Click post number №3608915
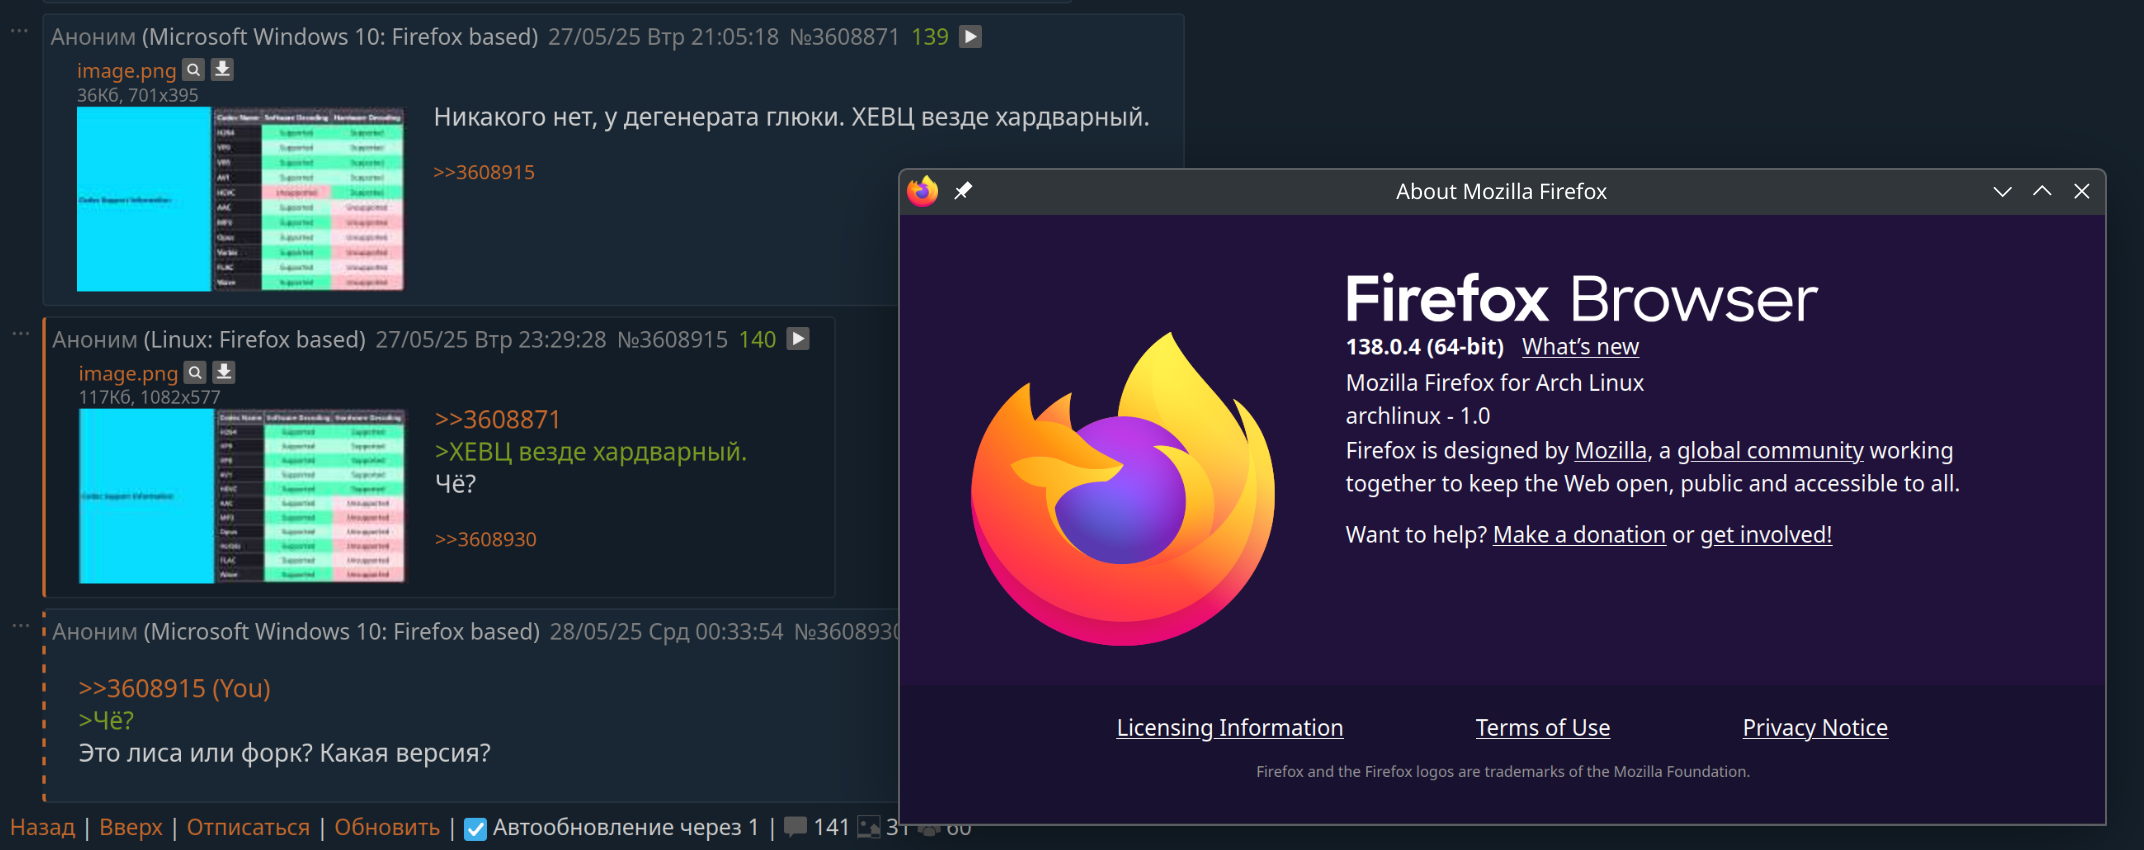Viewport: 2144px width, 850px height. click(x=672, y=340)
